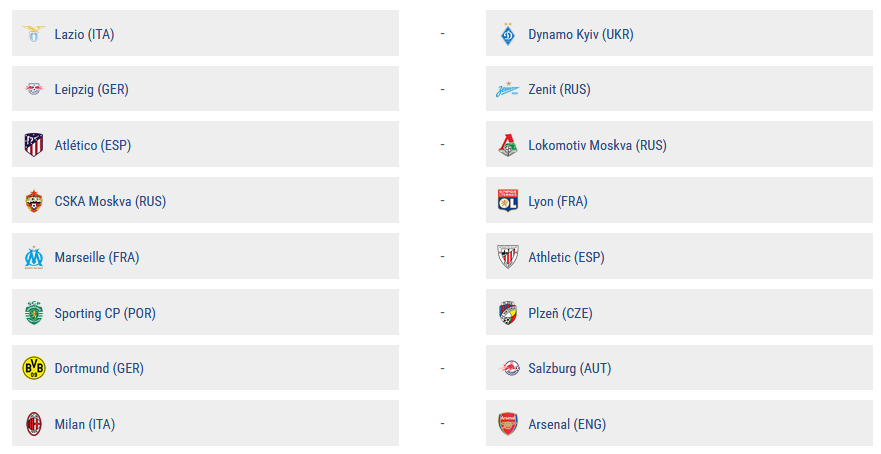Select Lokomotiv Moskva (RUS) text
This screenshot has width=881, height=454.
[x=597, y=145]
